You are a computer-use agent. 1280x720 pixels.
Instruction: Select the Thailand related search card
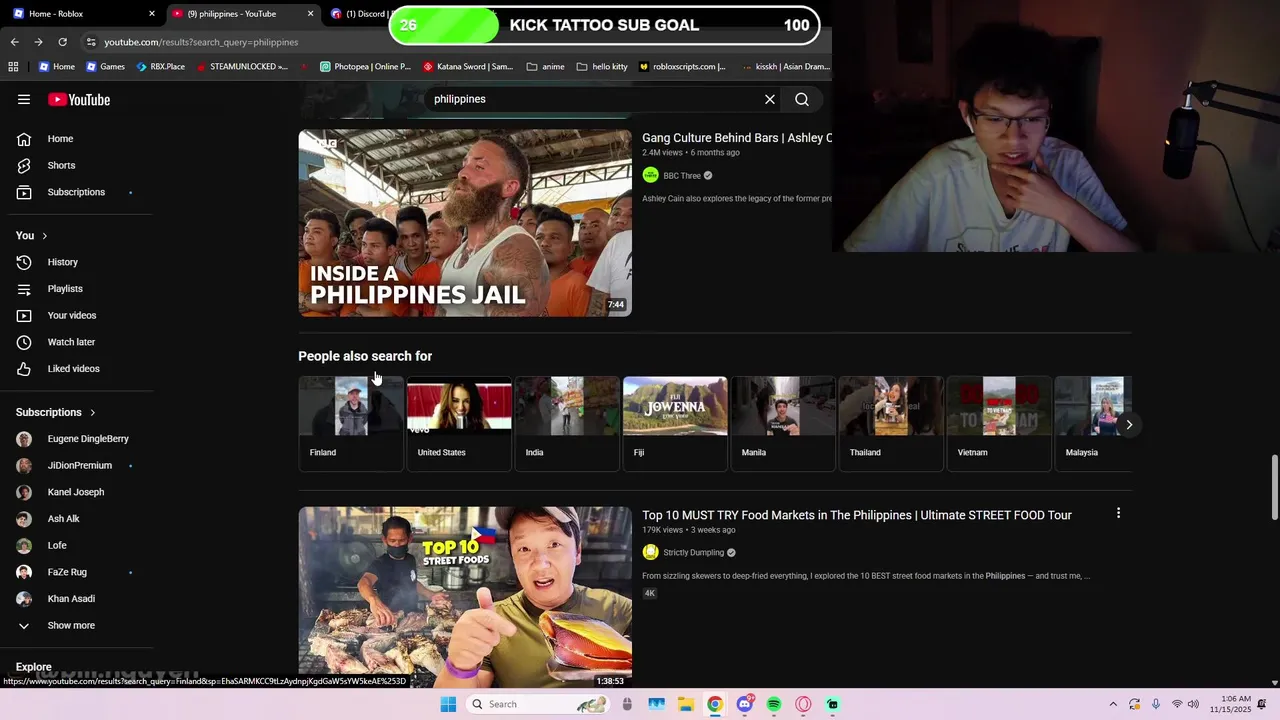tap(891, 423)
